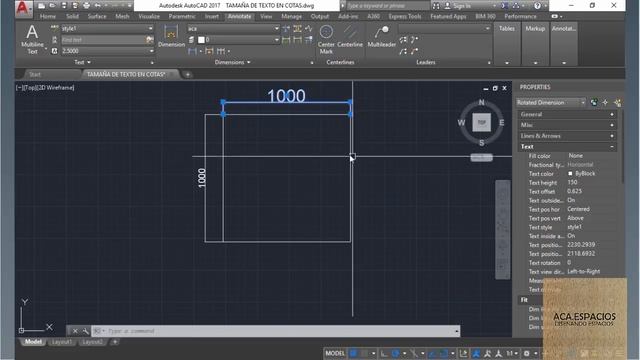640x360 pixels.
Task: Open the Rotated Dimension object type dropdown
Action: click(x=551, y=102)
